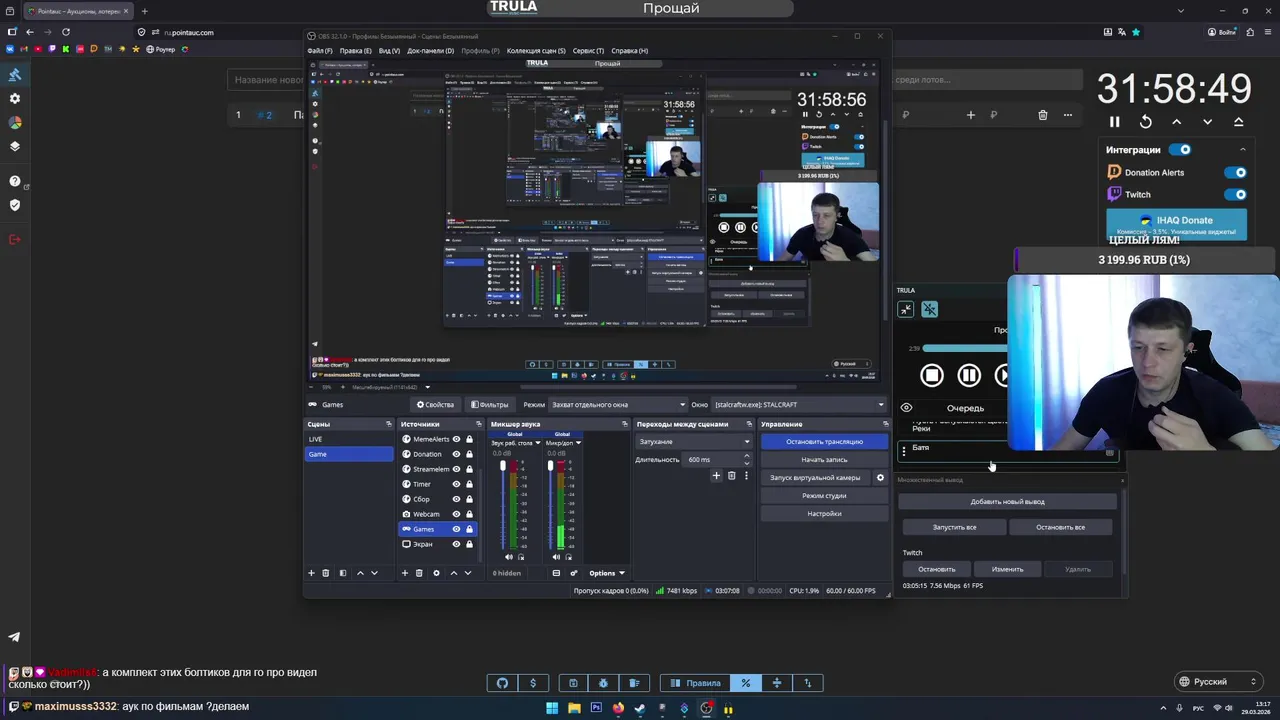The image size is (1280, 720).
Task: Open source properties gear under Источники
Action: click(x=436, y=573)
